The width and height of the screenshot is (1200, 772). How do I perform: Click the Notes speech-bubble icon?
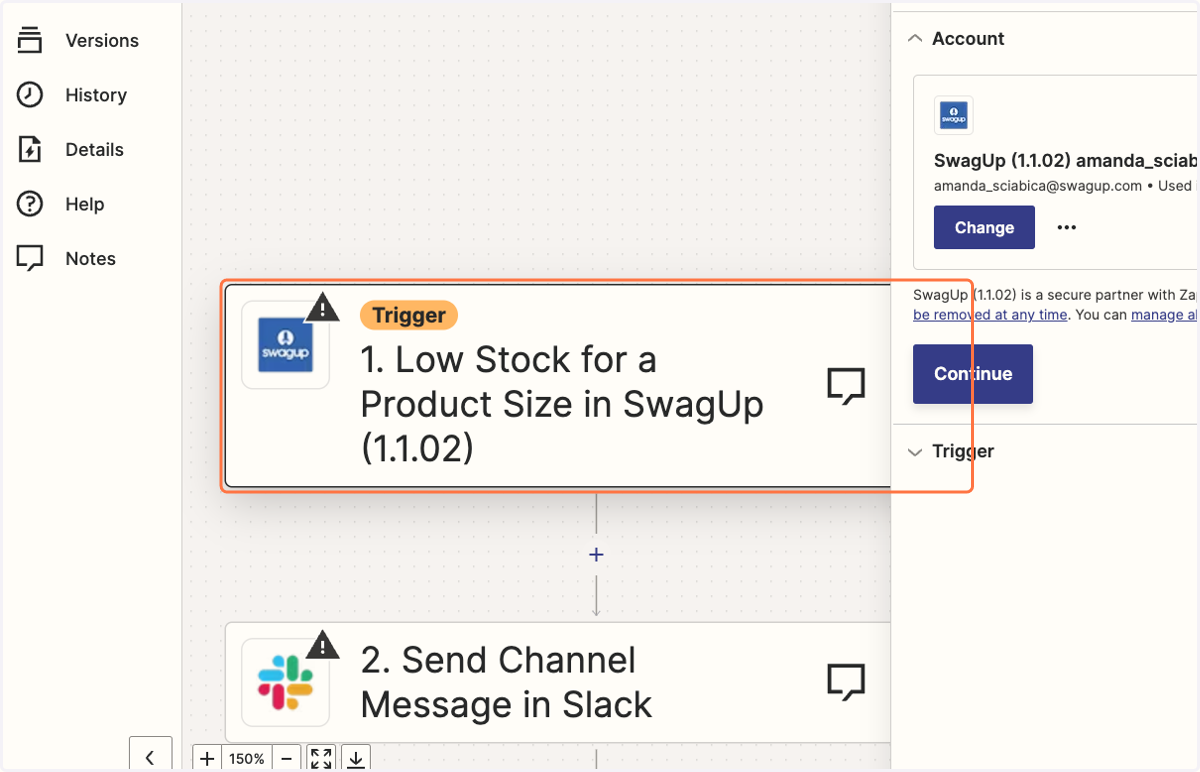point(30,258)
